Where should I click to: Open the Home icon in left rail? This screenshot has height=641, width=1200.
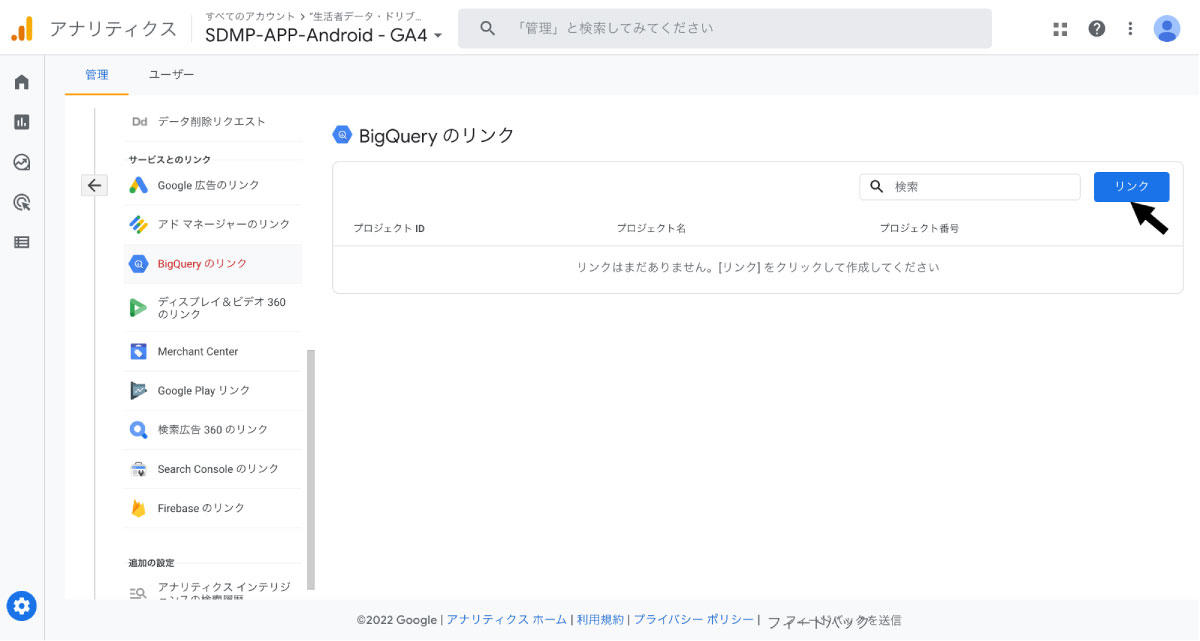pos(21,82)
